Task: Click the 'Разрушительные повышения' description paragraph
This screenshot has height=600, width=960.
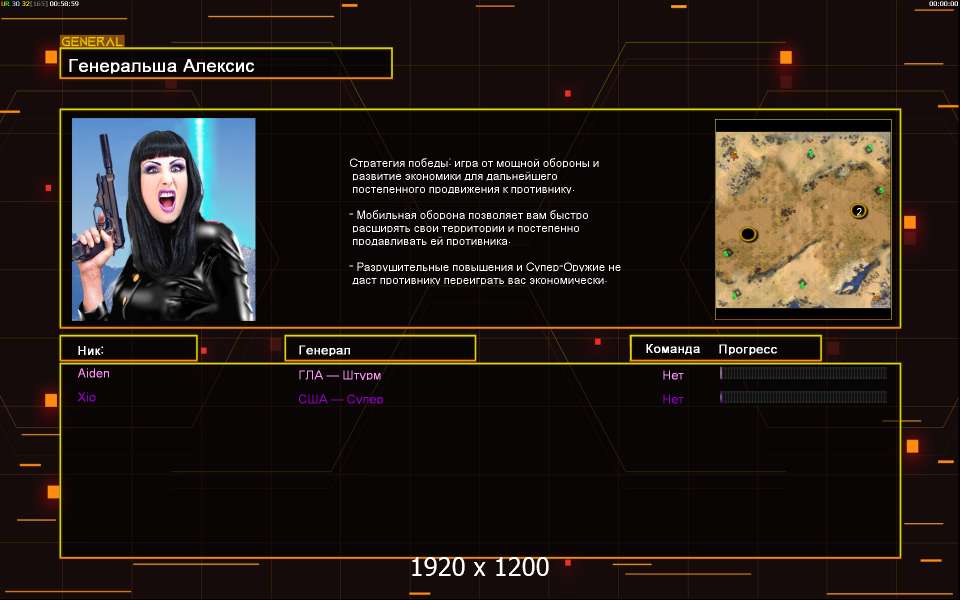Action: [485, 274]
